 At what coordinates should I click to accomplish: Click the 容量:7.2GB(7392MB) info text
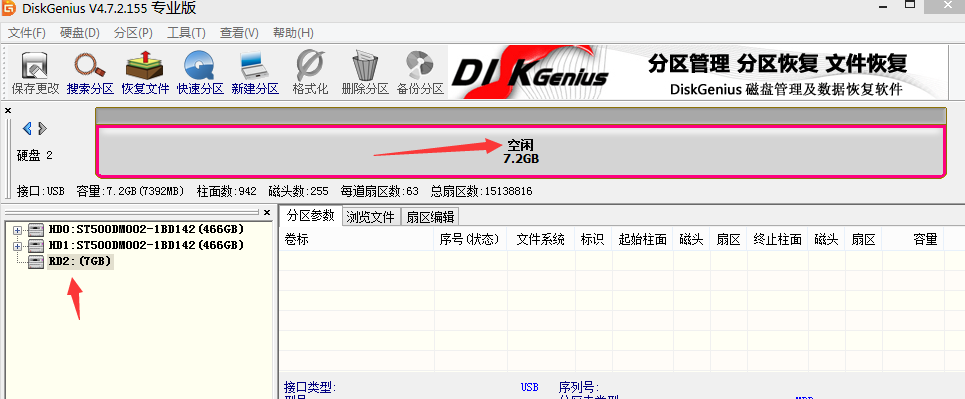point(130,191)
